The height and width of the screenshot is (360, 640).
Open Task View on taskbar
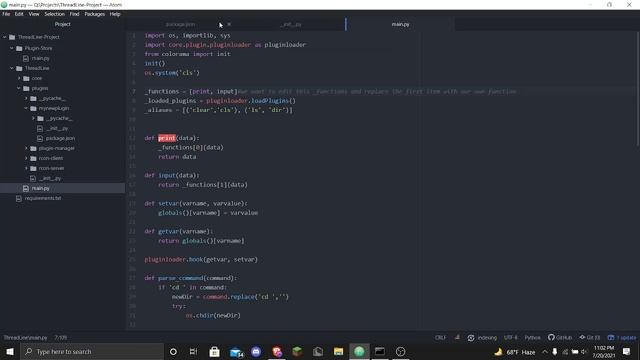pyautogui.click(x=193, y=351)
